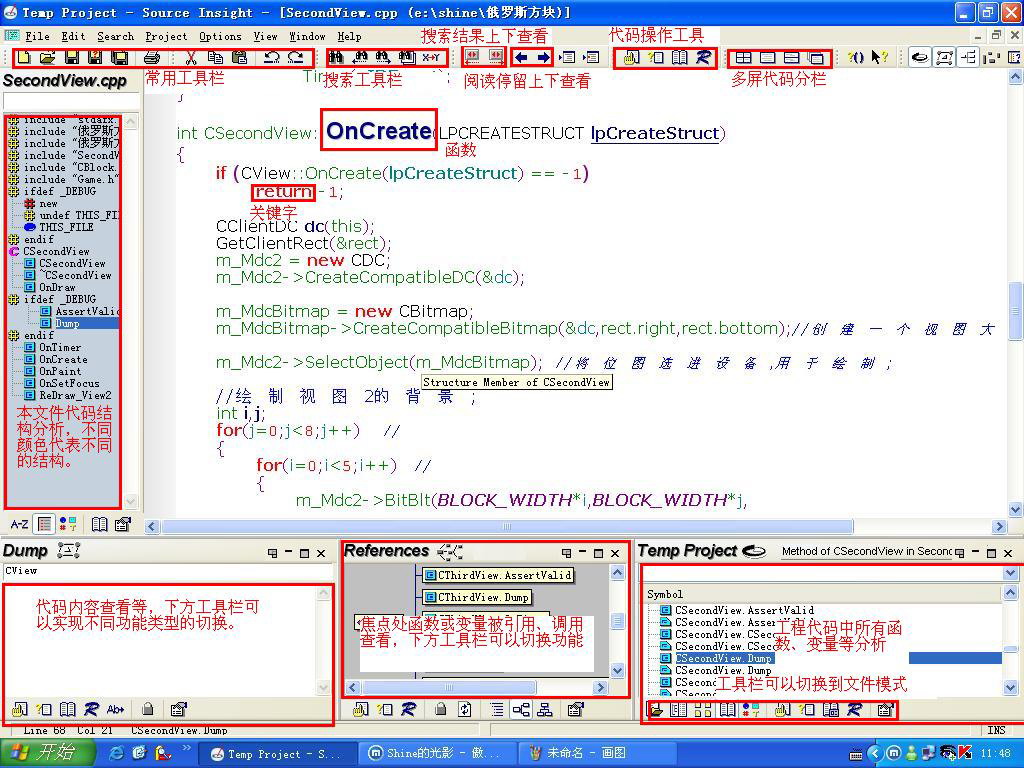The height and width of the screenshot is (768, 1024).
Task: Toggle the lock icon in References toolbar
Action: coord(441,709)
